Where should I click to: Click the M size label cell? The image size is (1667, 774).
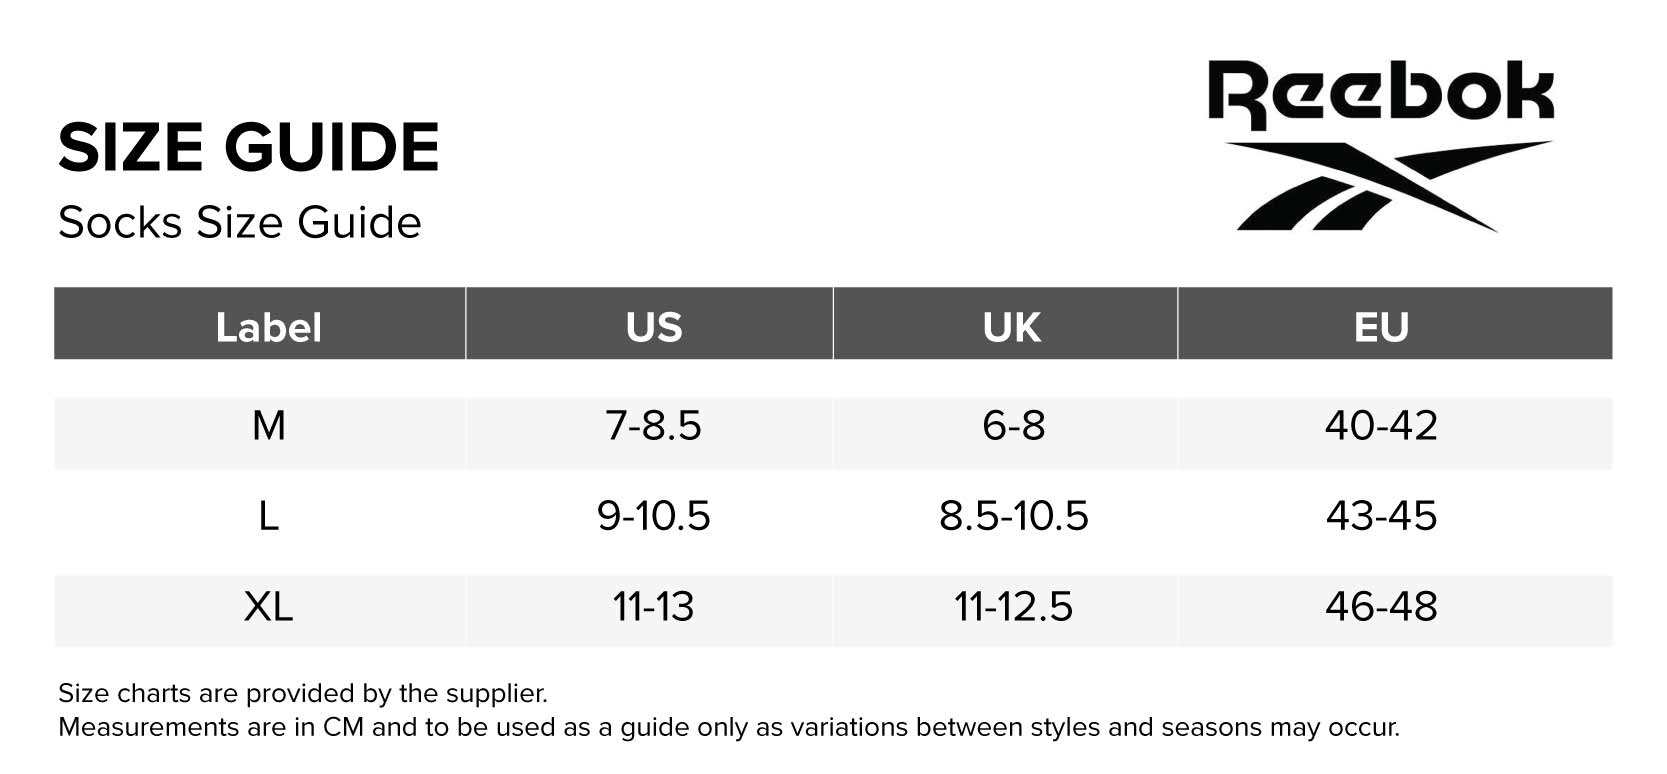tap(268, 426)
